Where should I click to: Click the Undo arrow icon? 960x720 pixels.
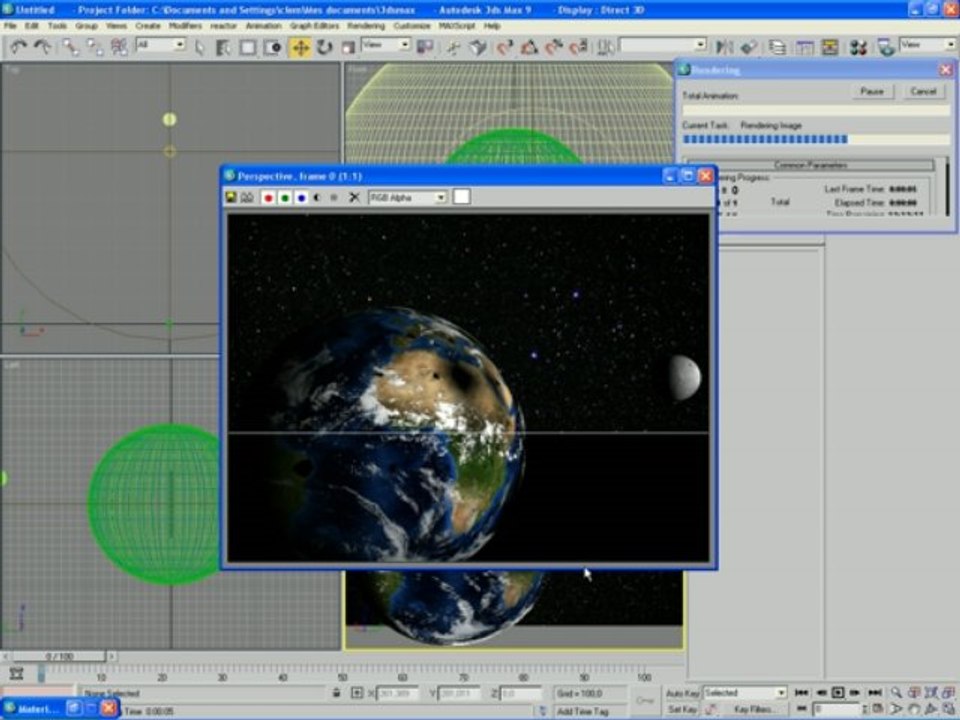(18, 47)
